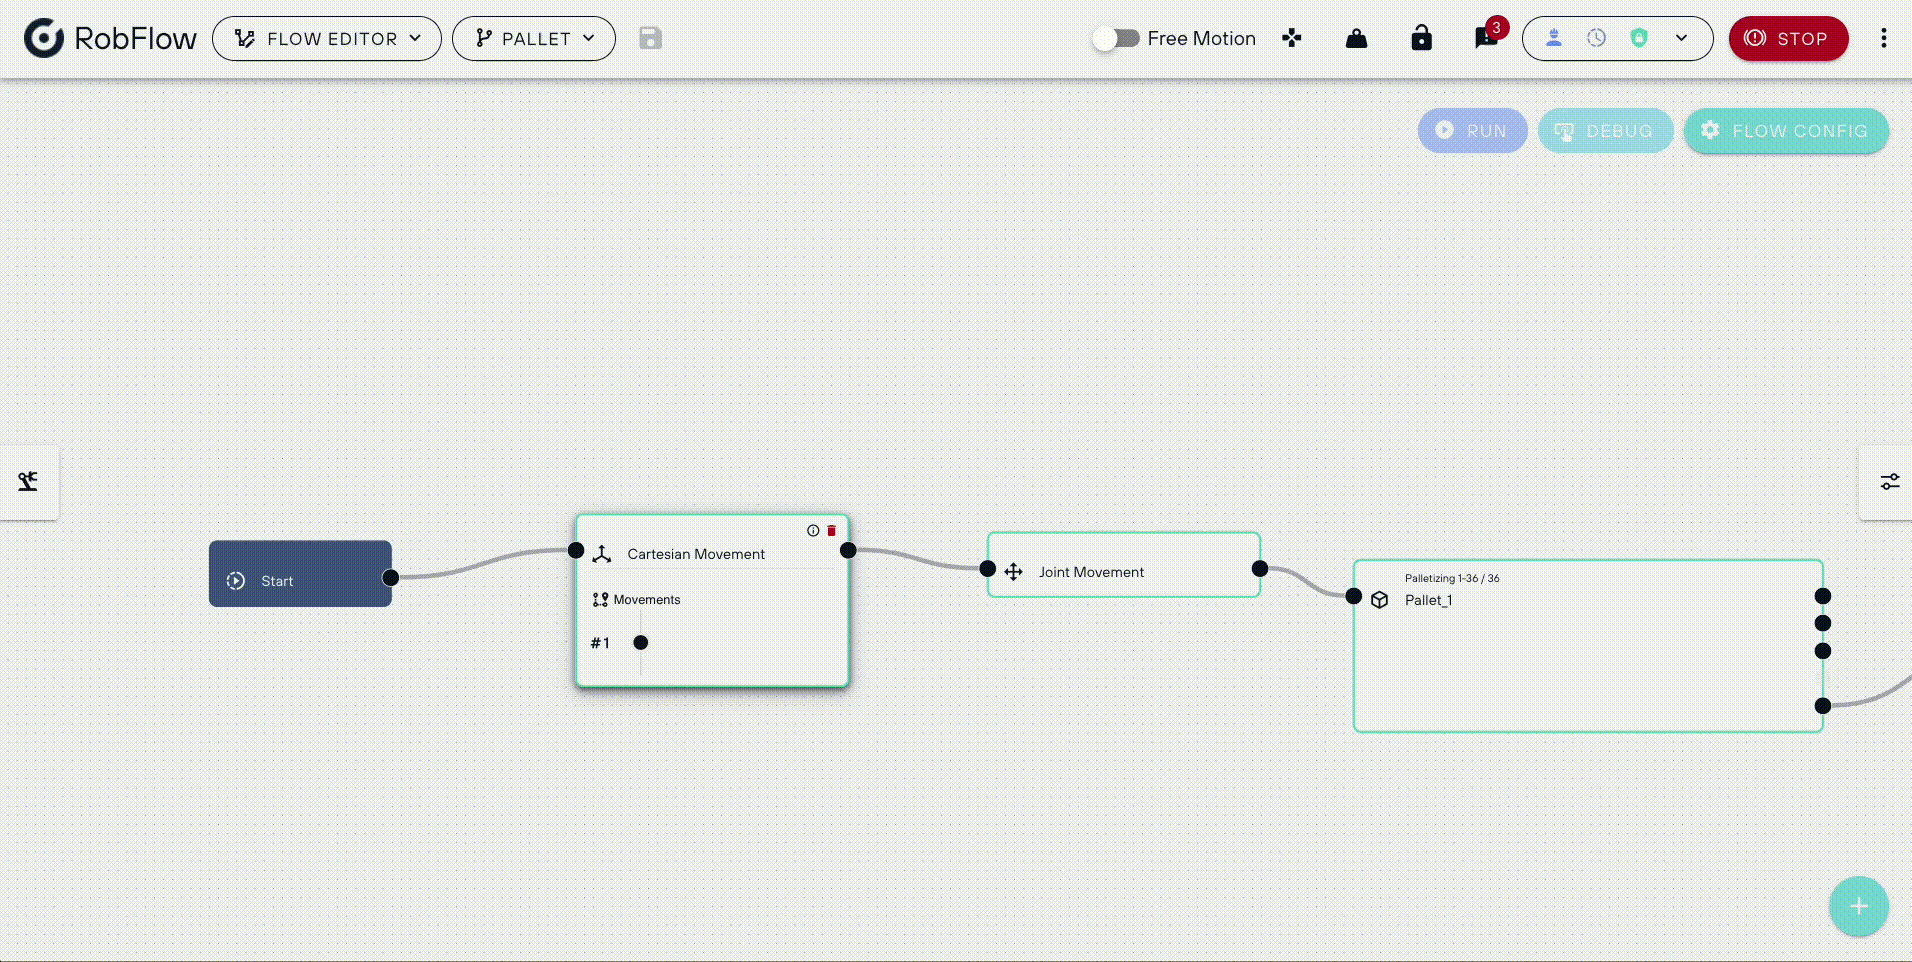
Task: Select the Start node
Action: click(300, 574)
